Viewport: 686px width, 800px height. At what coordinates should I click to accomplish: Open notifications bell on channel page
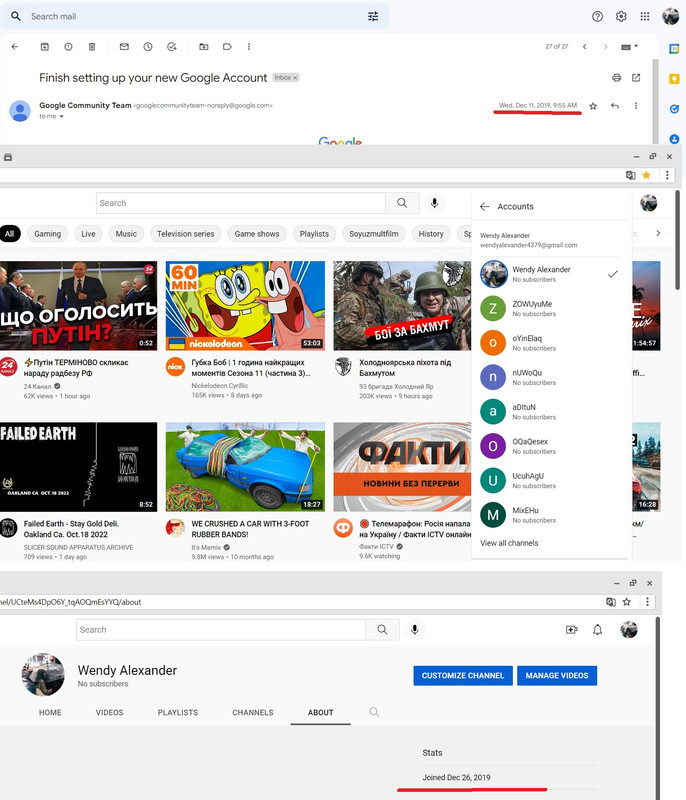pyautogui.click(x=597, y=630)
